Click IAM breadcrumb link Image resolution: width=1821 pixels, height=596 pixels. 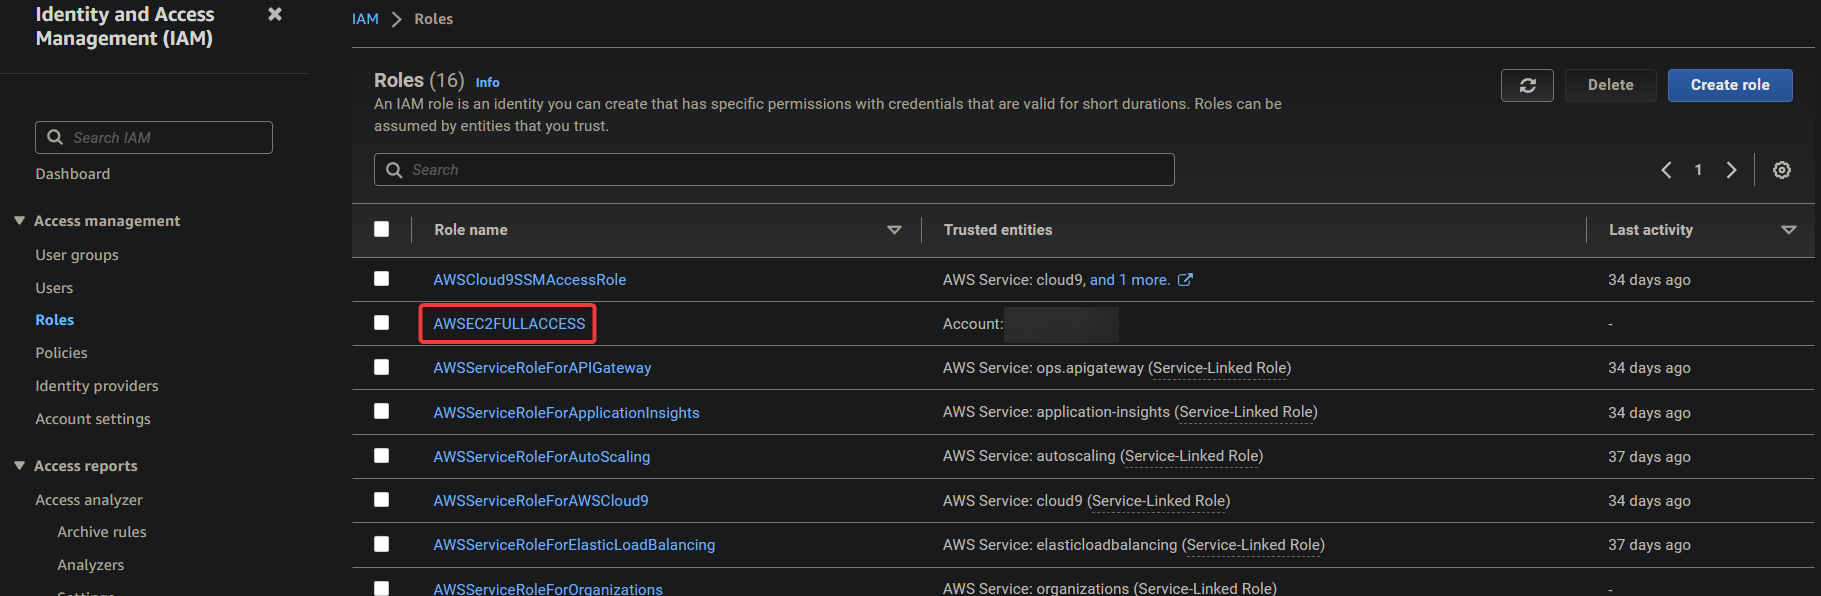coord(365,19)
